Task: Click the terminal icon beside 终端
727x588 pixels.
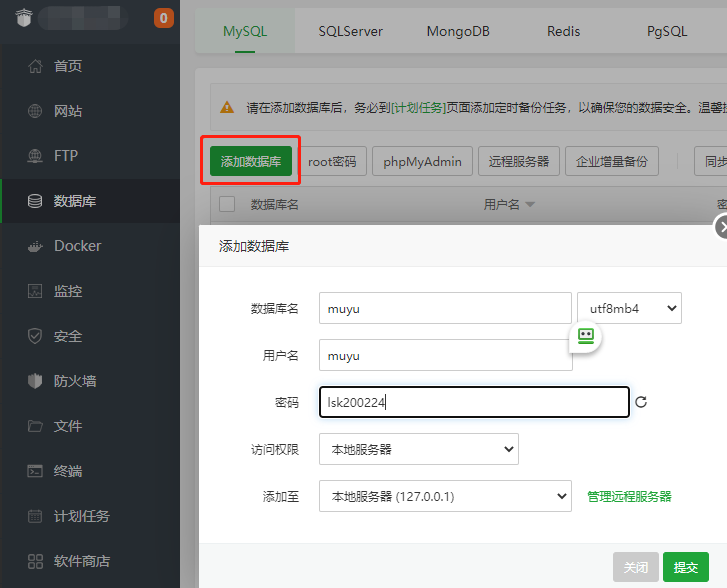Action: (35, 471)
